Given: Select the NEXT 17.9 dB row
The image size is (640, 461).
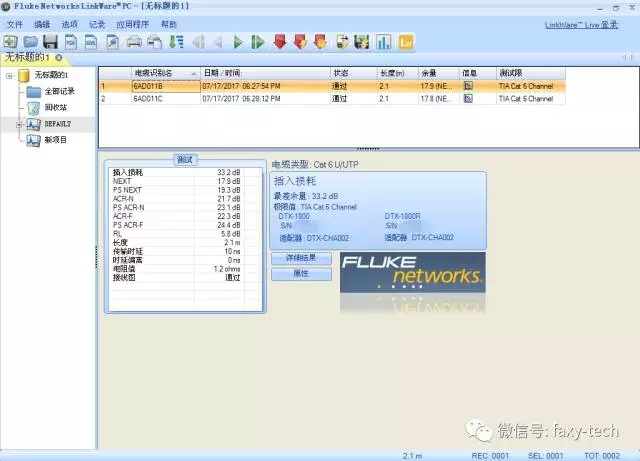Looking at the screenshot, I should tap(185, 181).
